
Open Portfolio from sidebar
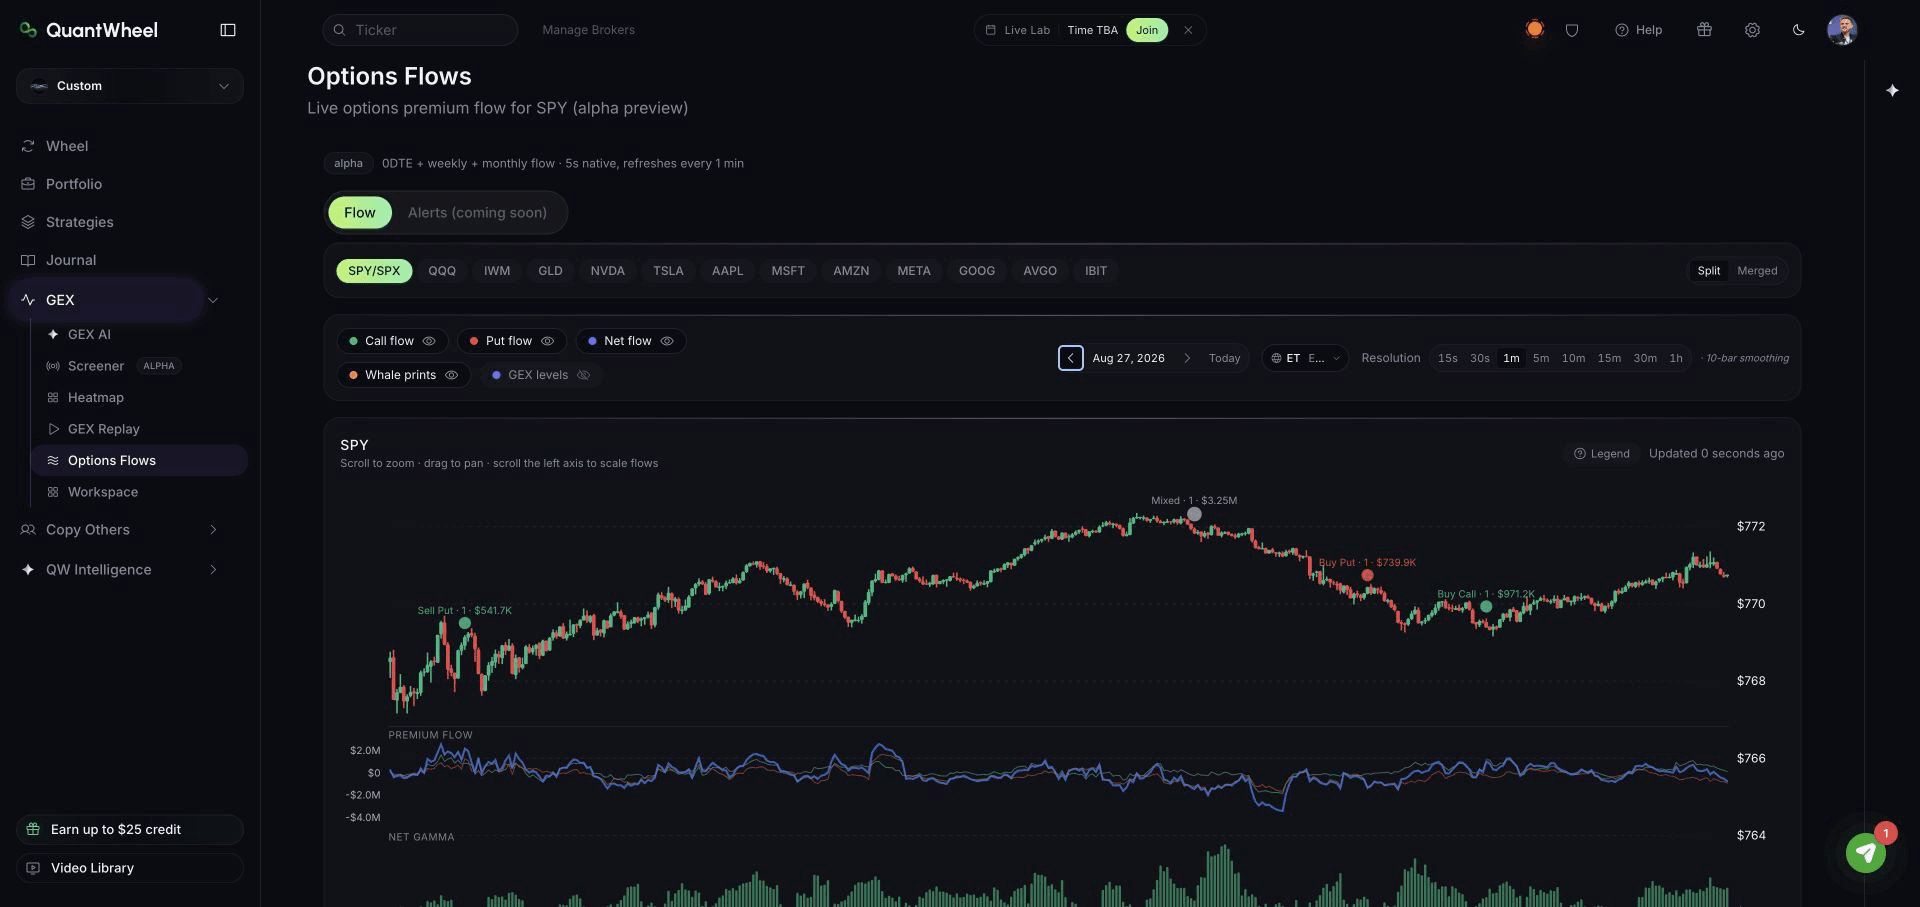[74, 184]
